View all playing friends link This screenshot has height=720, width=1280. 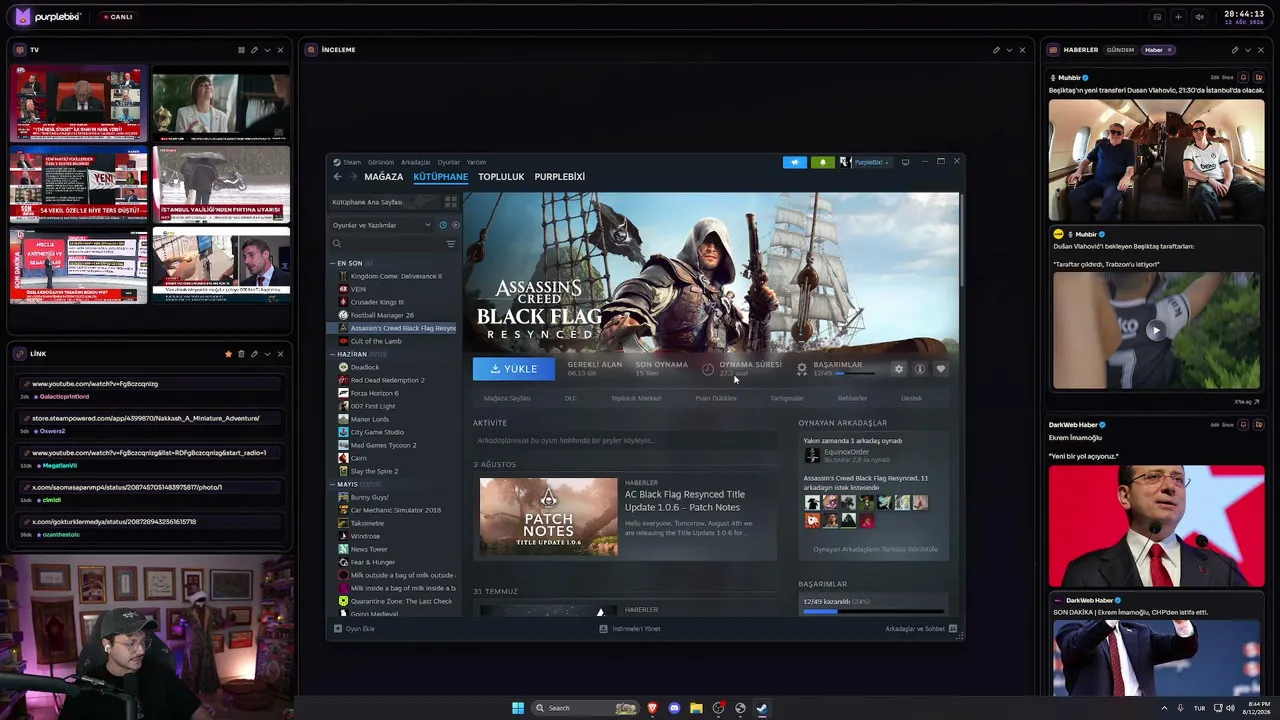[875, 549]
